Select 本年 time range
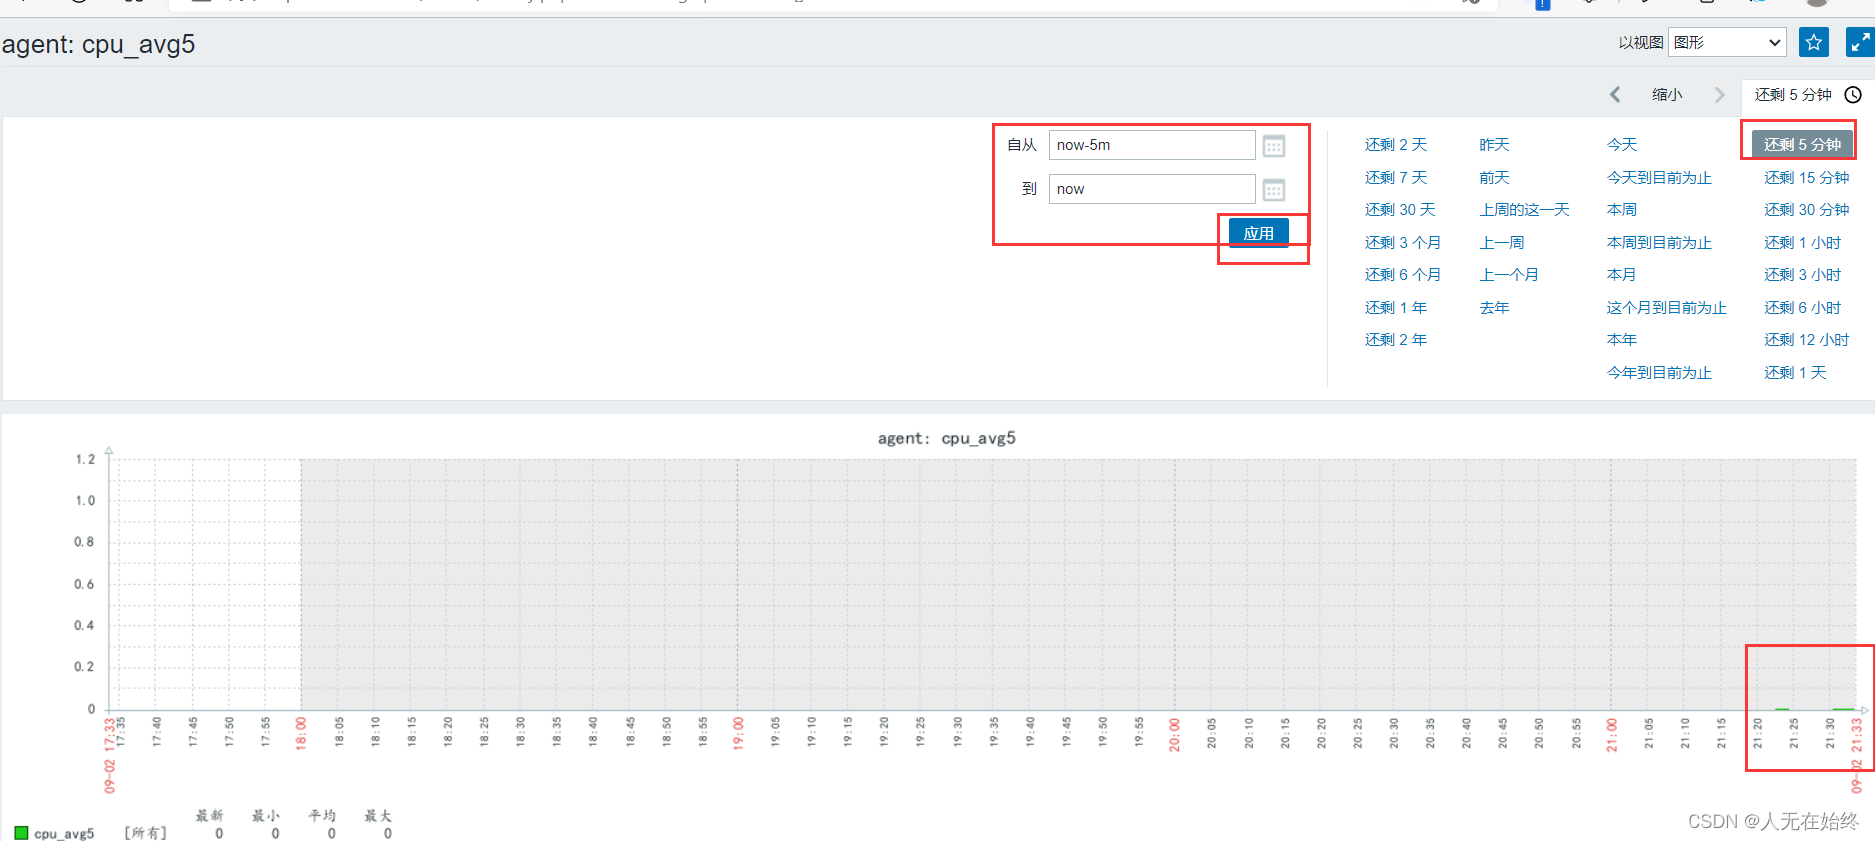 [1622, 339]
